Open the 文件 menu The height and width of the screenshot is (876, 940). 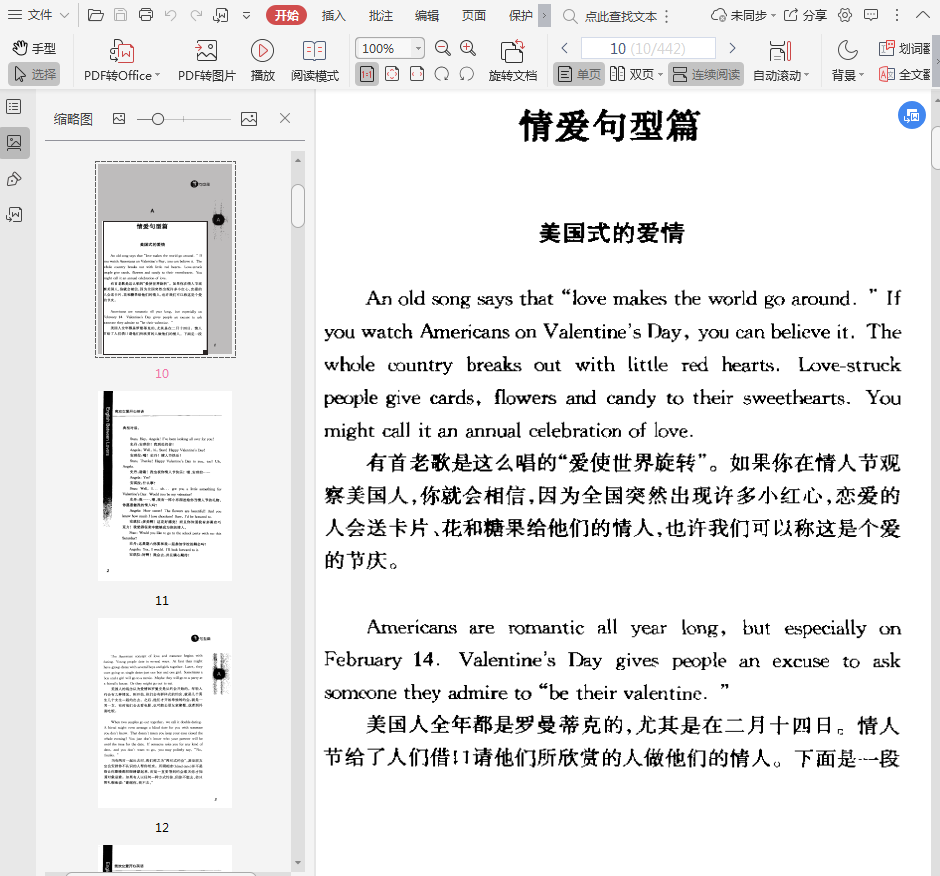coord(38,15)
